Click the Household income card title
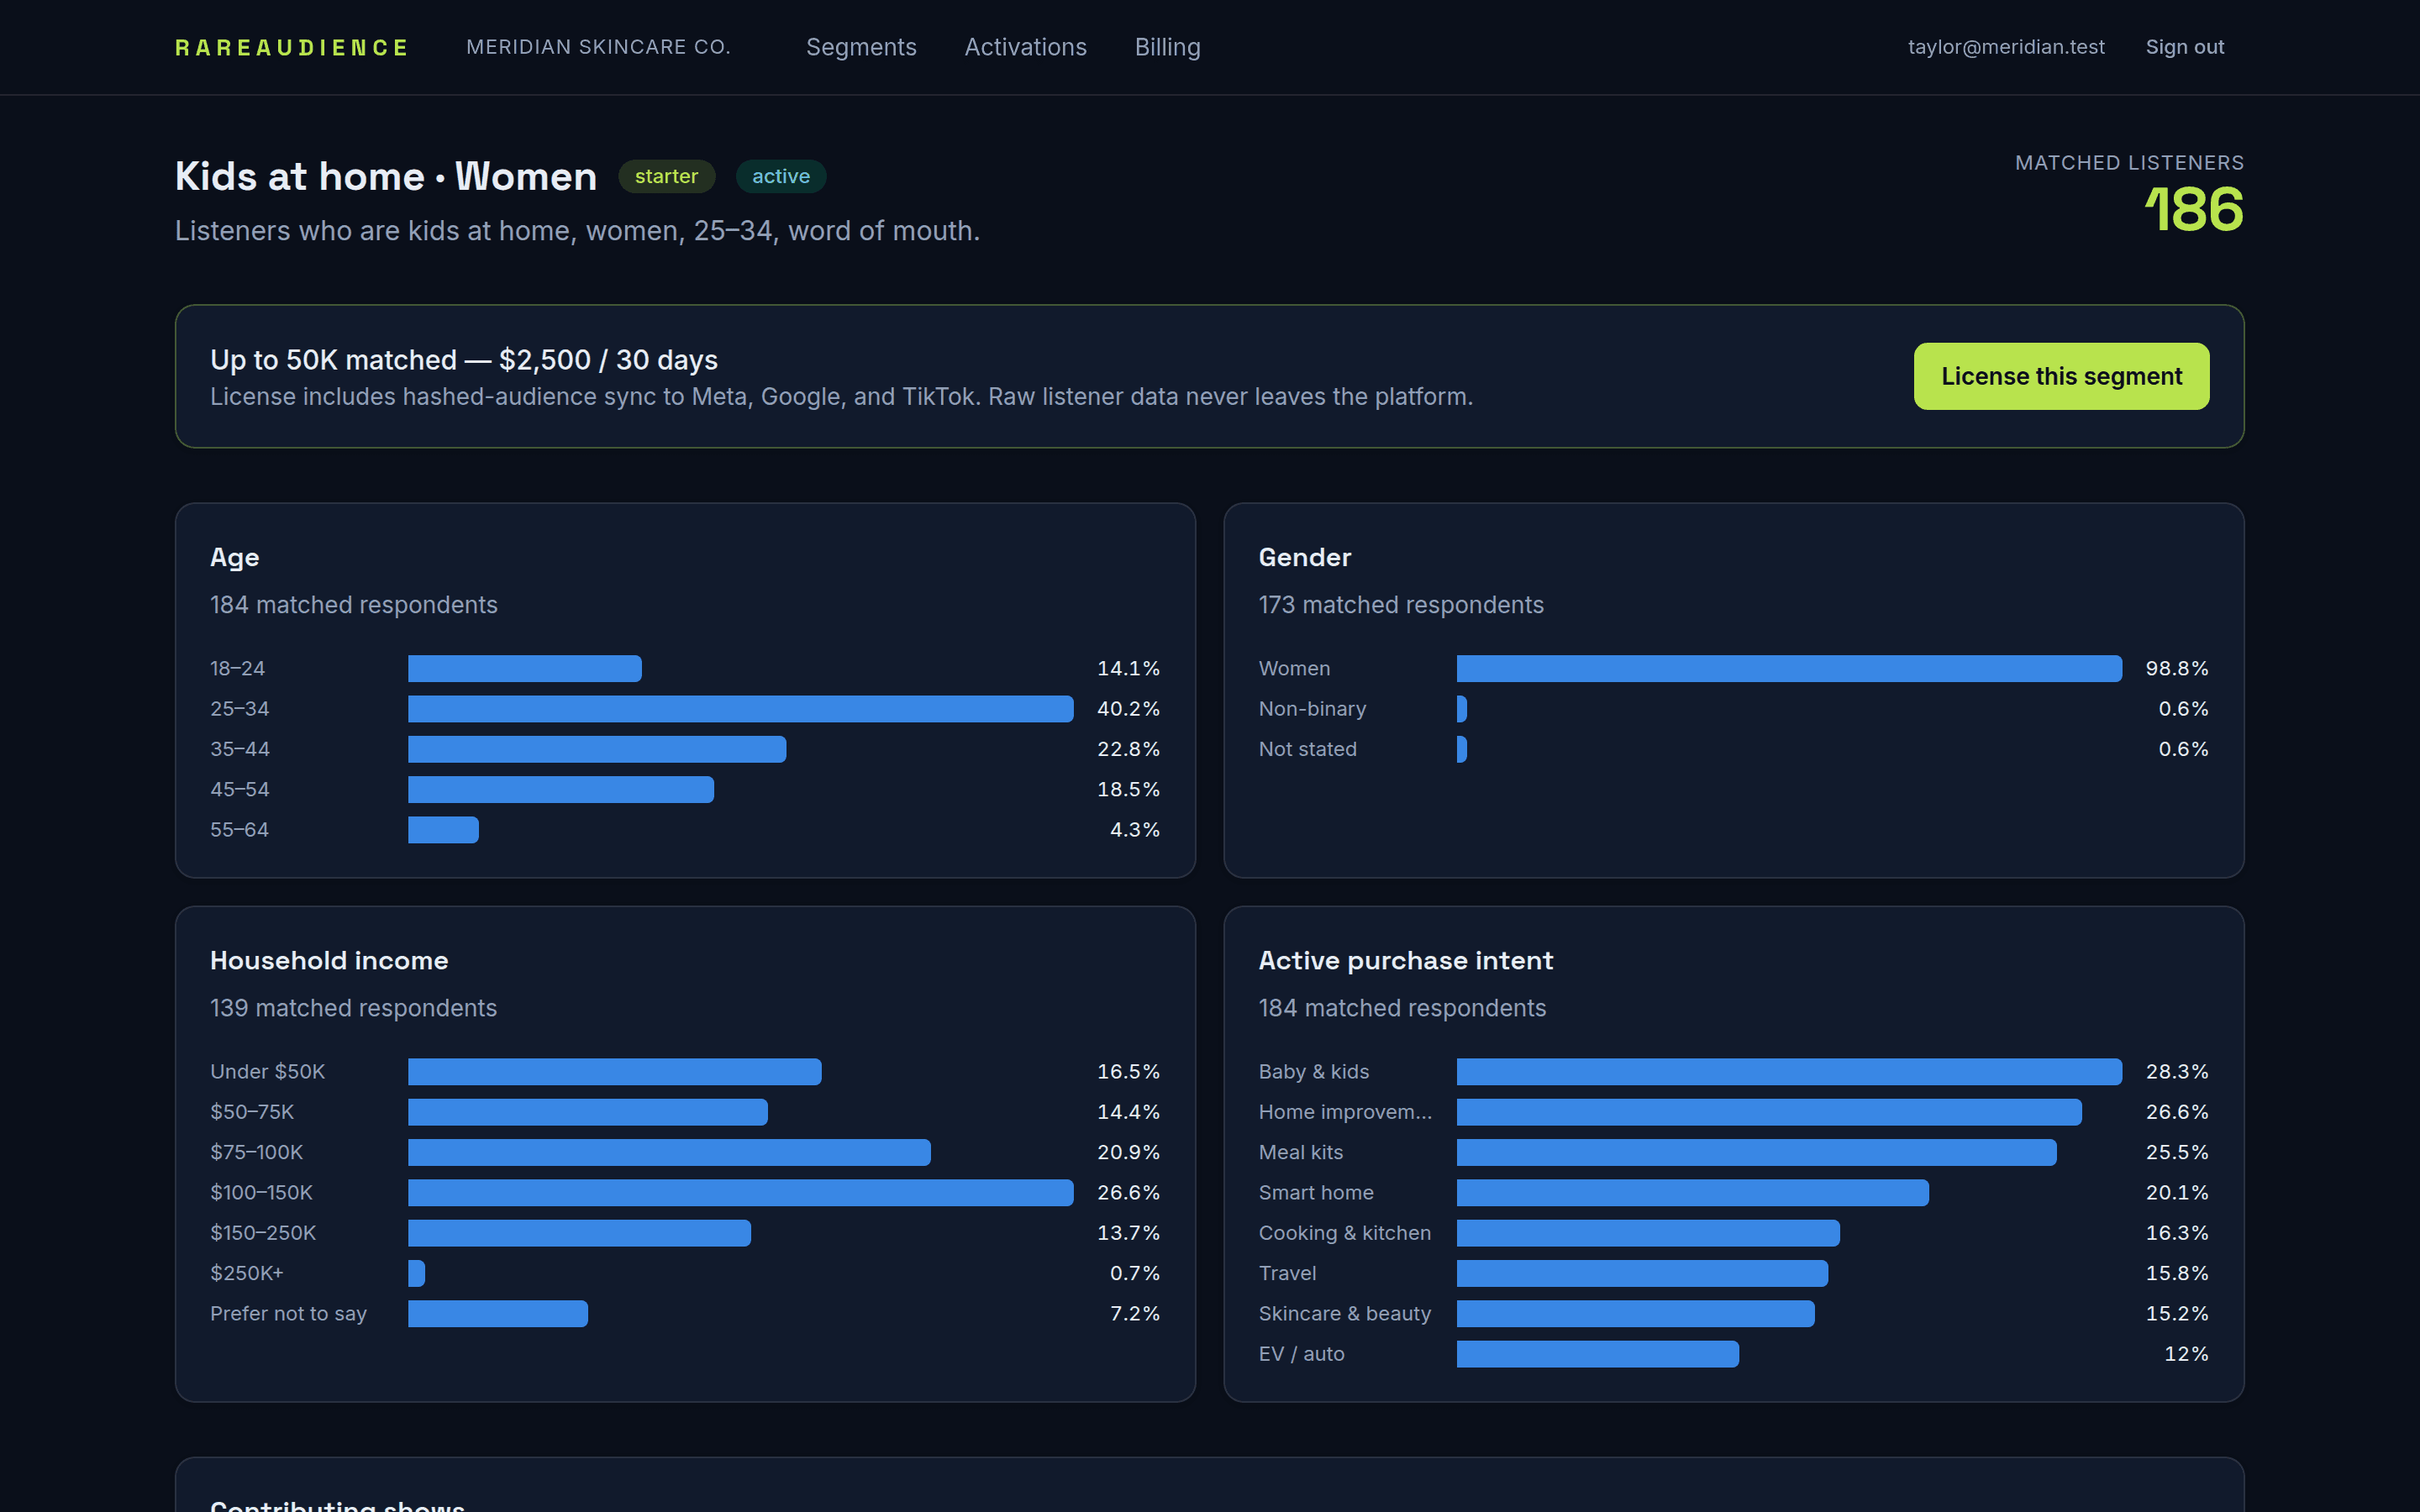The height and width of the screenshot is (1512, 2420). [329, 960]
